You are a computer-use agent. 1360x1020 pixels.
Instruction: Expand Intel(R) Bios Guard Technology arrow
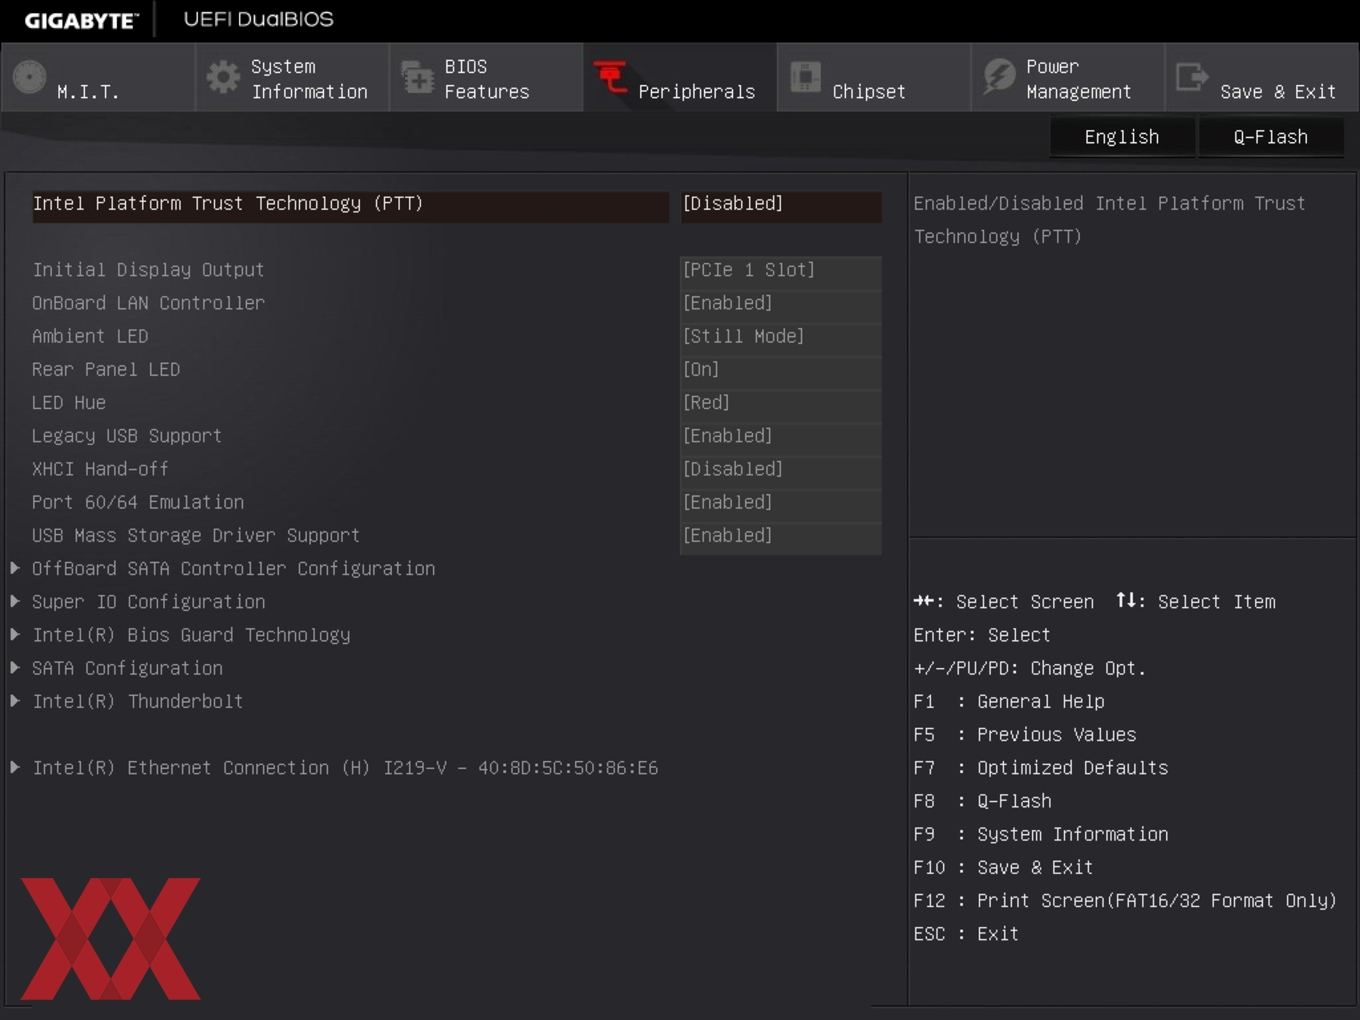(15, 634)
